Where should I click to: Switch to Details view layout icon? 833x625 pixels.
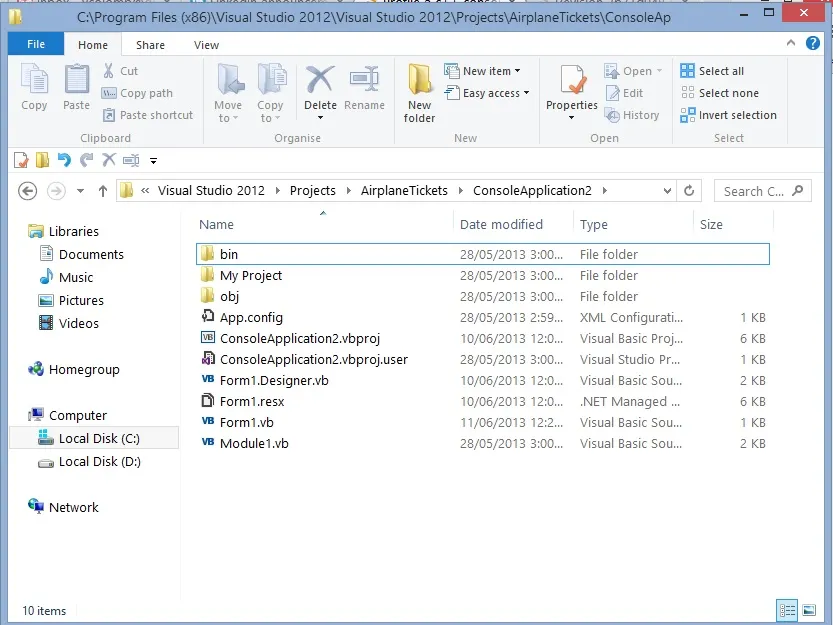point(787,610)
